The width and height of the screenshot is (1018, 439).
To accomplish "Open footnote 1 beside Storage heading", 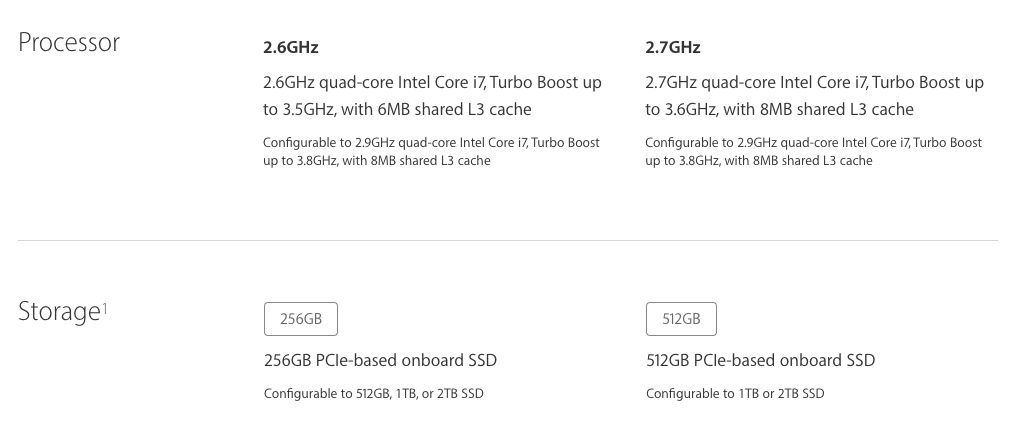I will (104, 306).
